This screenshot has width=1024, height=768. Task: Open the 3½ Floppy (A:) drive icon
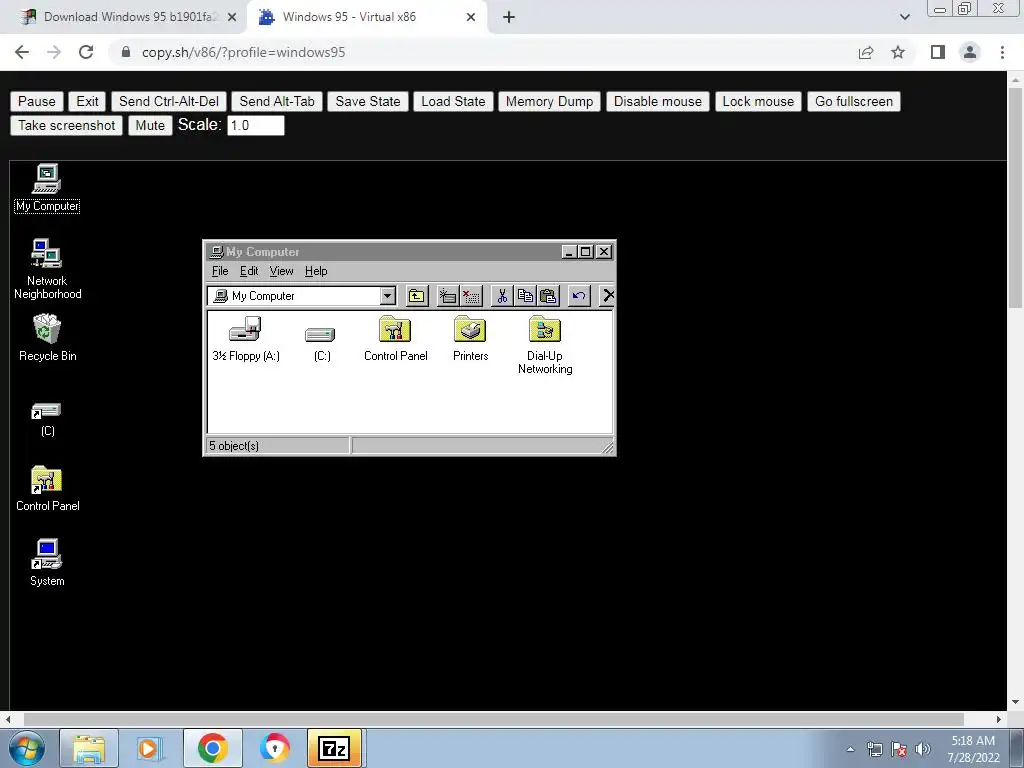pos(246,338)
